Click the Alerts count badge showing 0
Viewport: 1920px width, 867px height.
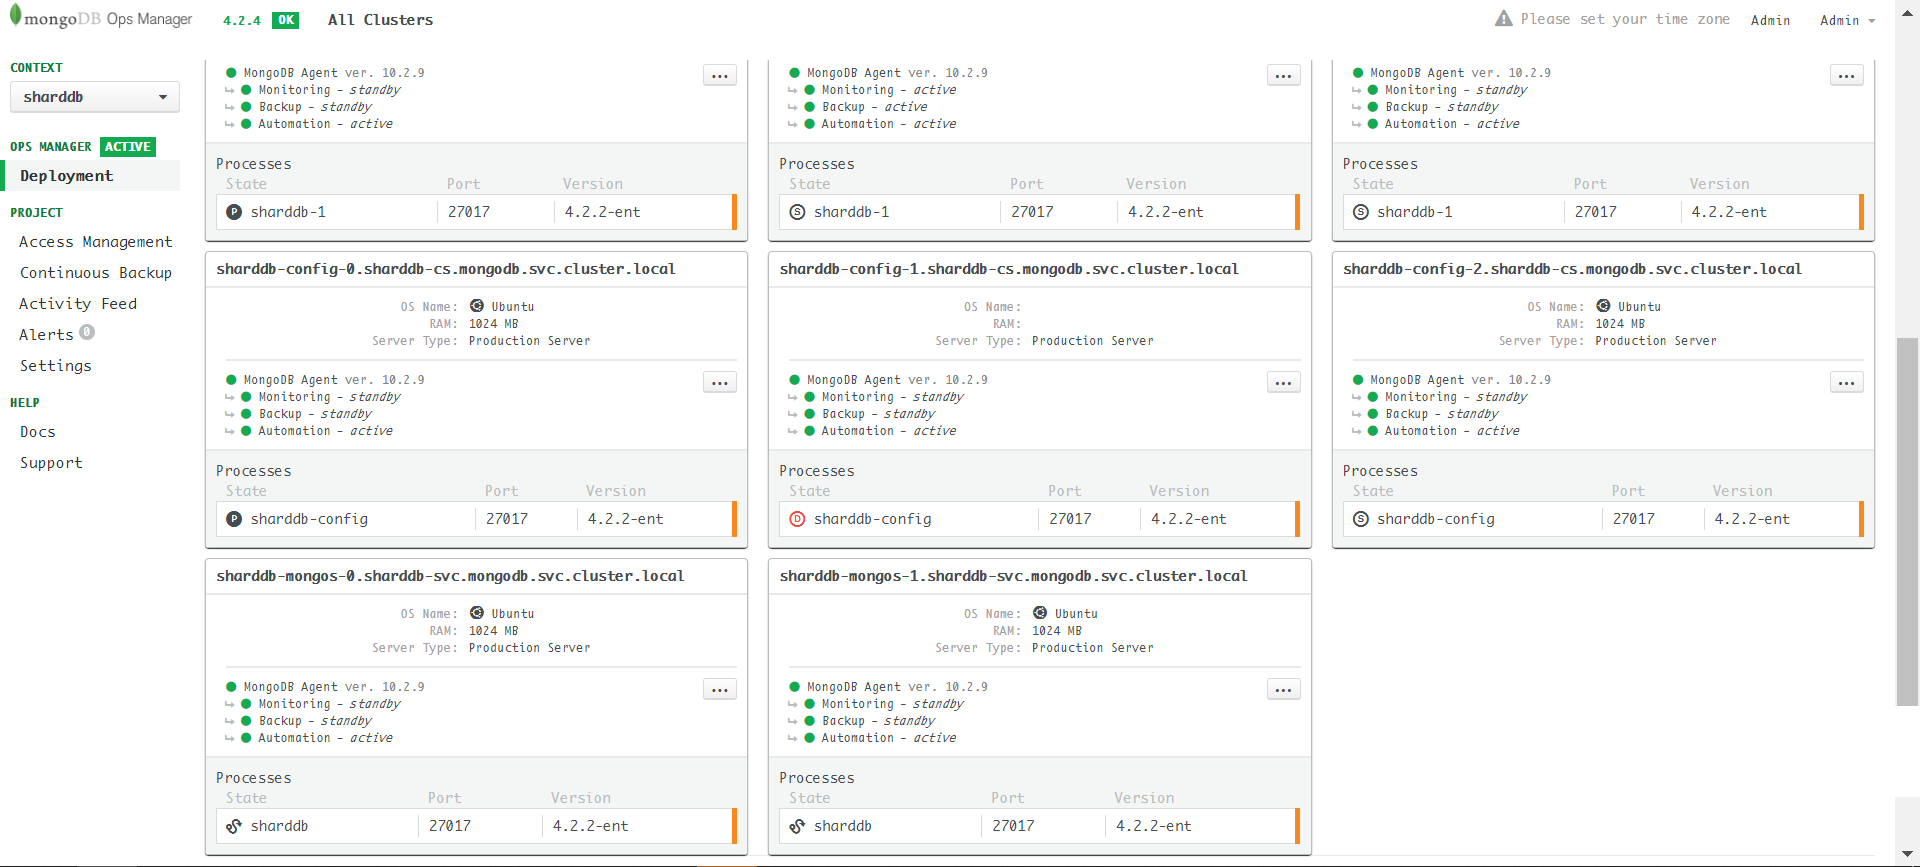pyautogui.click(x=87, y=332)
